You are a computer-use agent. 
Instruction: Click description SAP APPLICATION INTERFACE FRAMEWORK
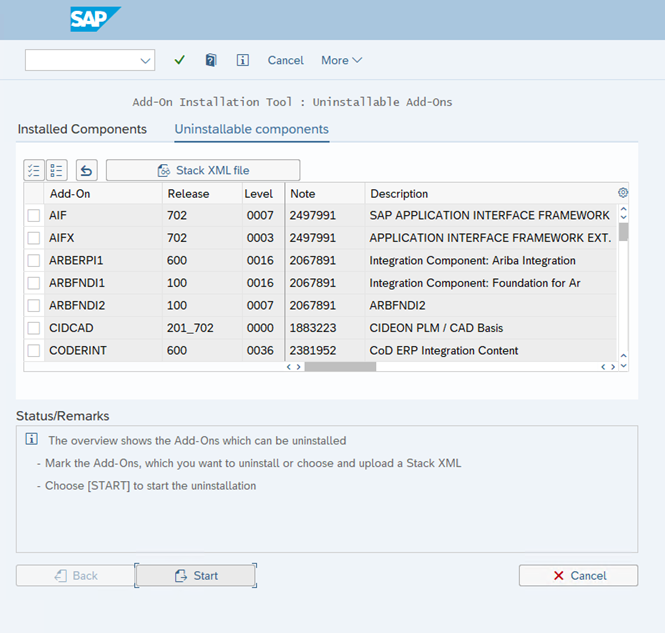[489, 215]
